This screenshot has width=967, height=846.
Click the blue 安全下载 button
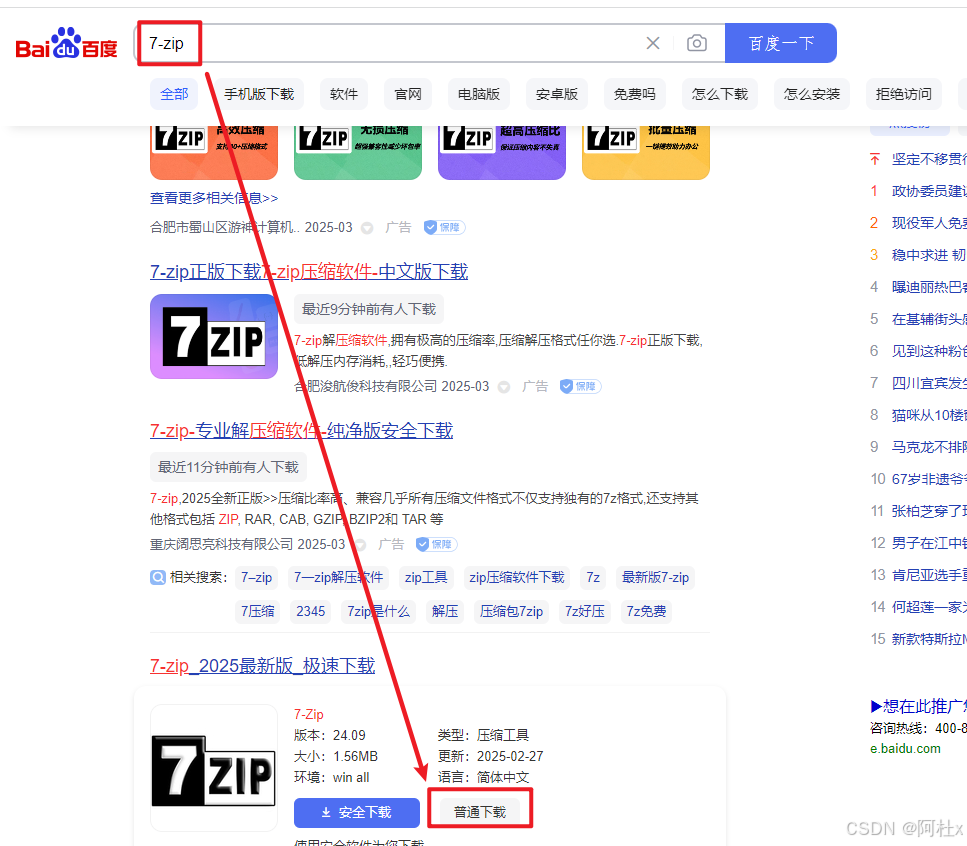(357, 813)
